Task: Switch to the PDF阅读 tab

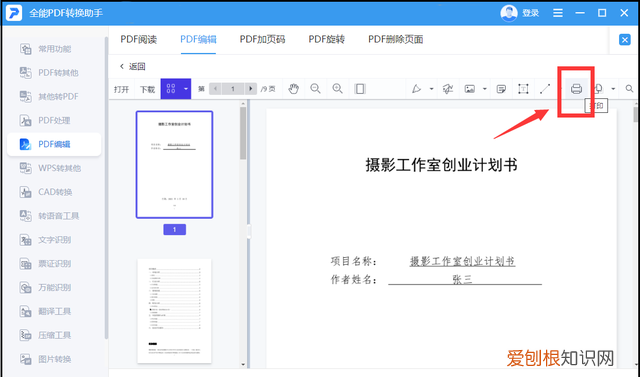Action: coord(138,39)
